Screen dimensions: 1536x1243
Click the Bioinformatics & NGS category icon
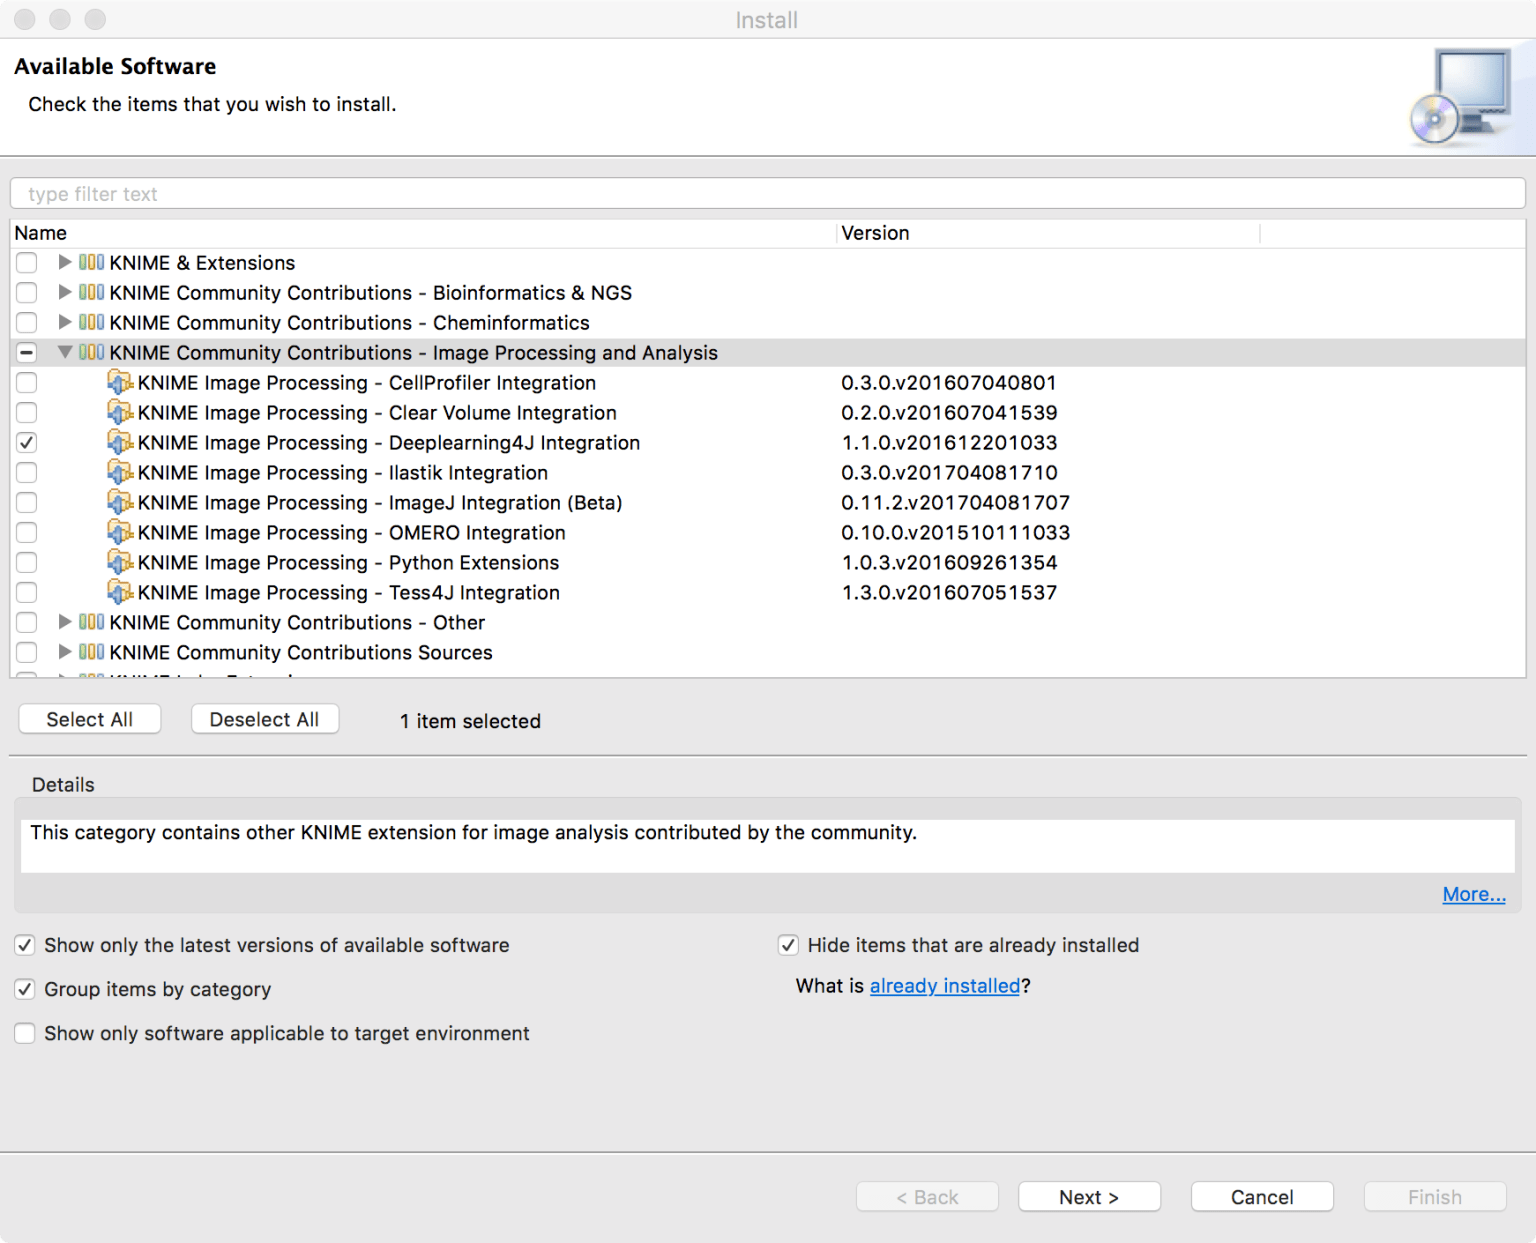click(91, 292)
